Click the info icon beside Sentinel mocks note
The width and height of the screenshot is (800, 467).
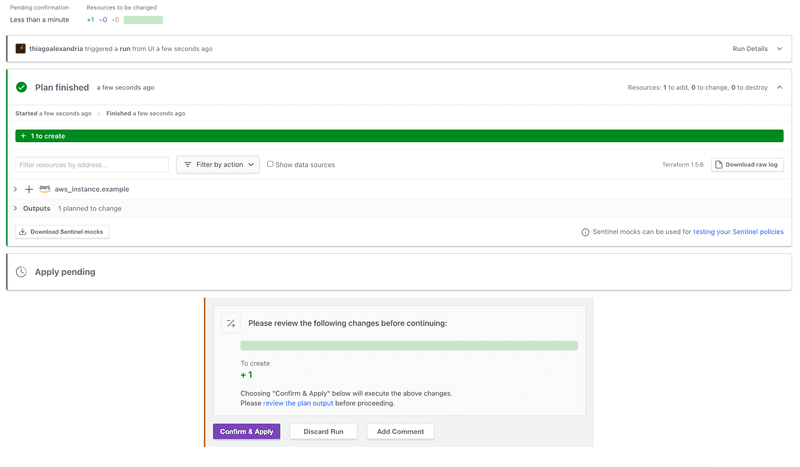pos(585,232)
